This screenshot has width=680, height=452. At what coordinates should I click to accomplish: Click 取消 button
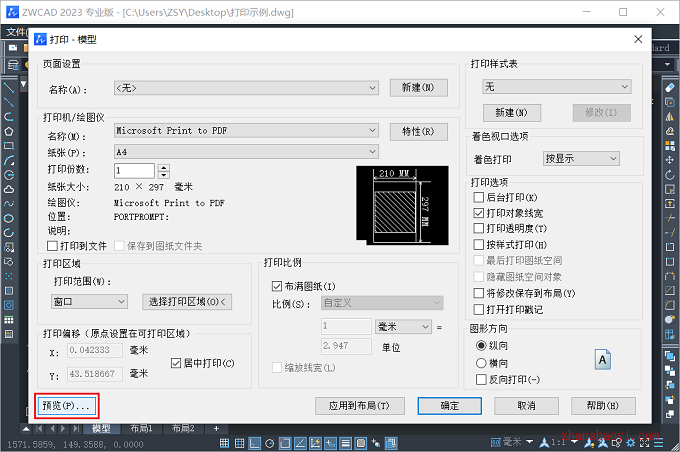click(526, 406)
